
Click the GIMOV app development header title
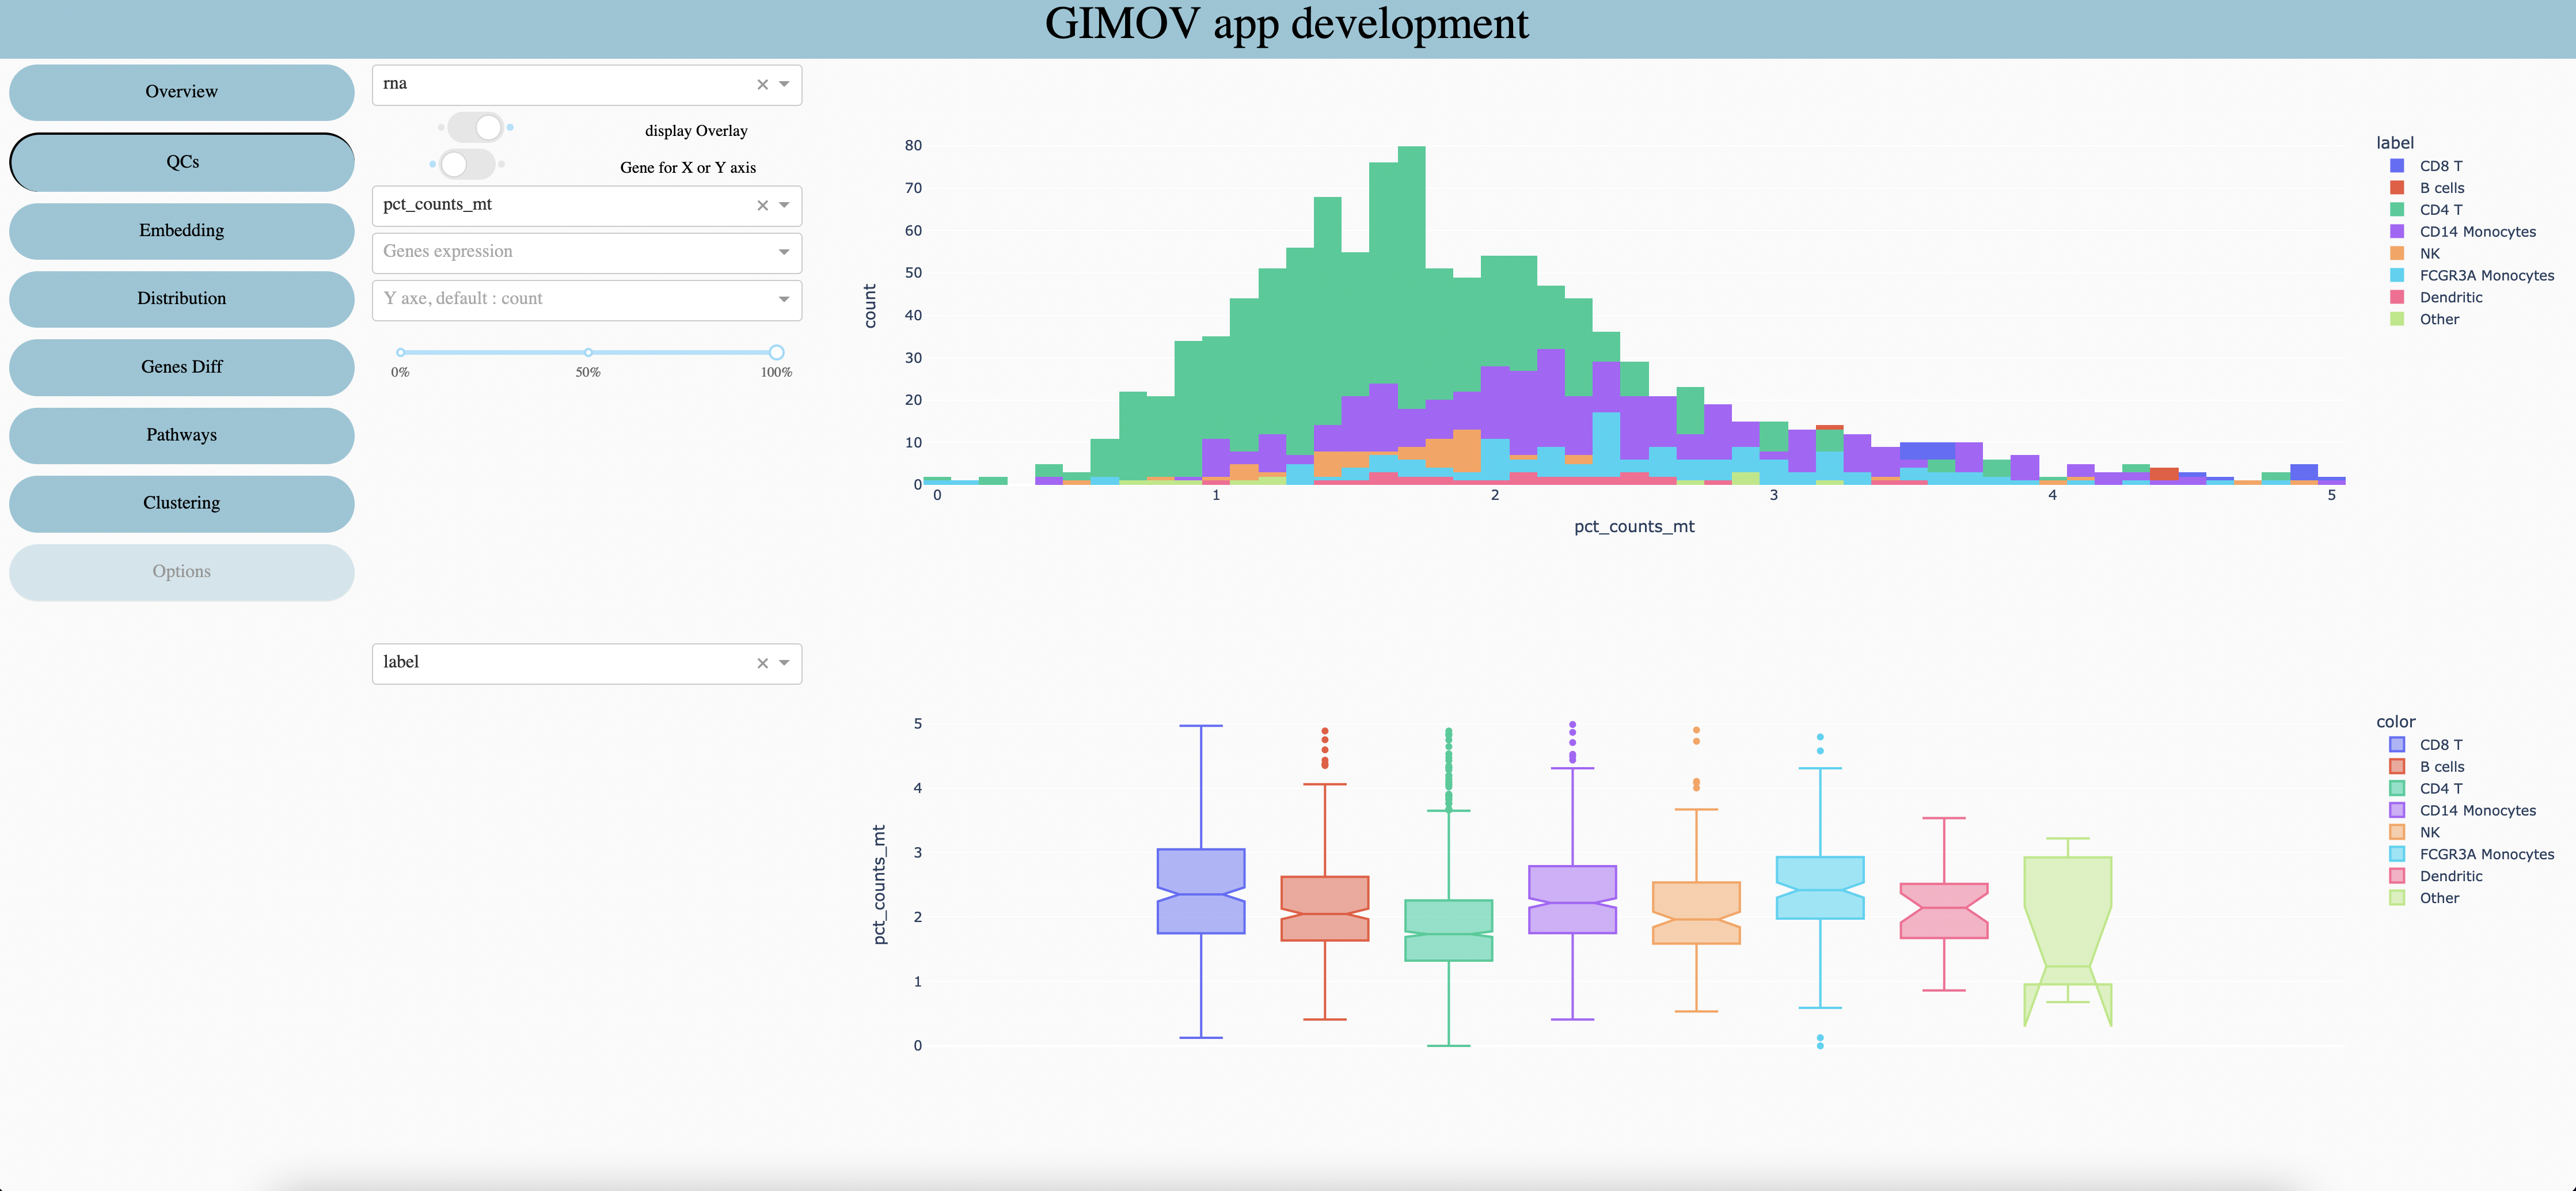1287,24
